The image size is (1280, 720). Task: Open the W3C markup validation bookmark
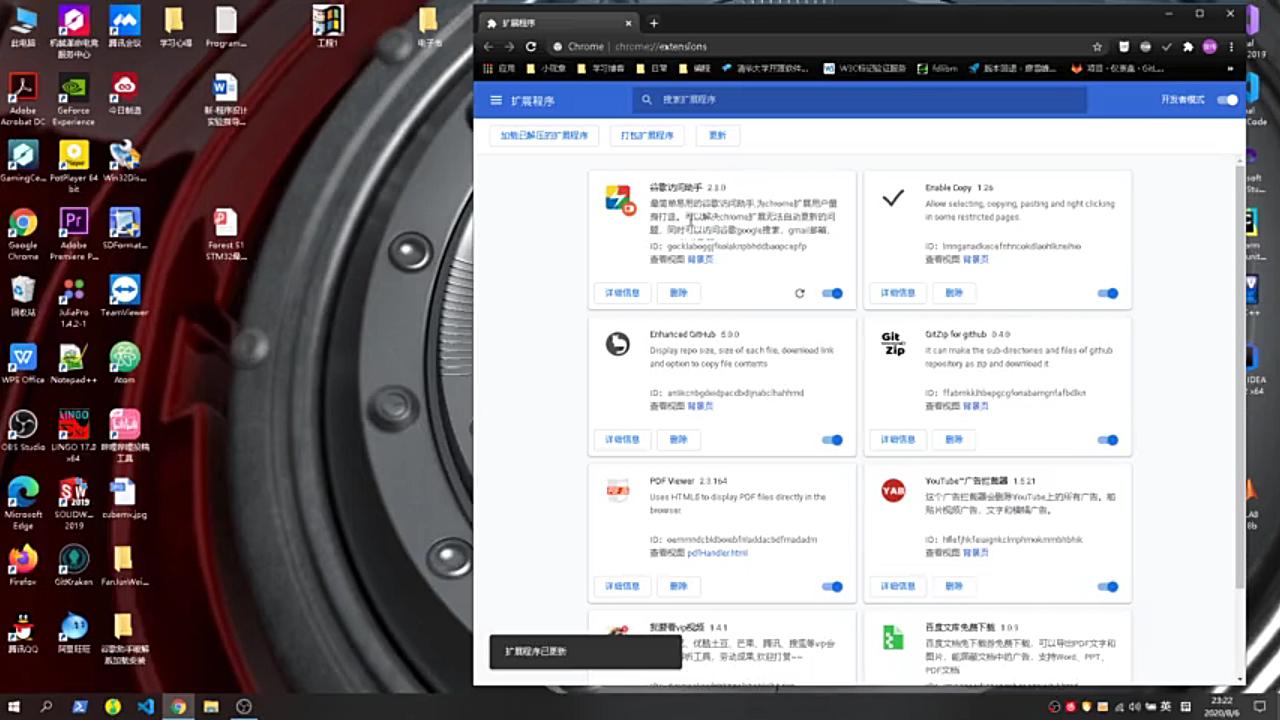(866, 69)
